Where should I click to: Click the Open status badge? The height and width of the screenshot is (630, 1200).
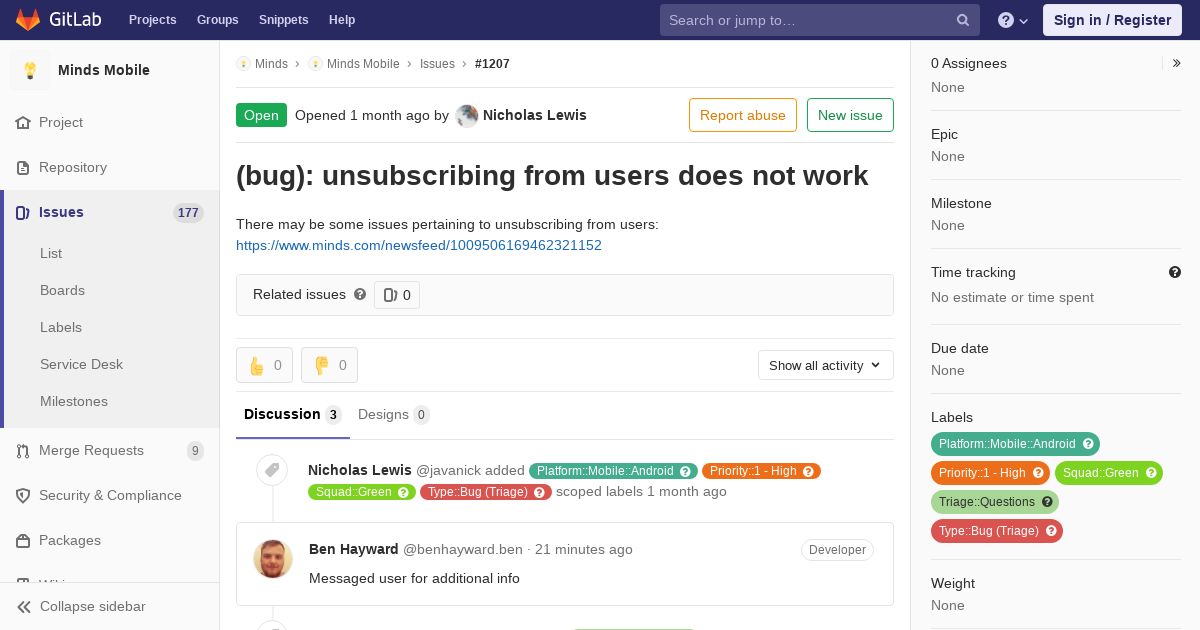261,115
